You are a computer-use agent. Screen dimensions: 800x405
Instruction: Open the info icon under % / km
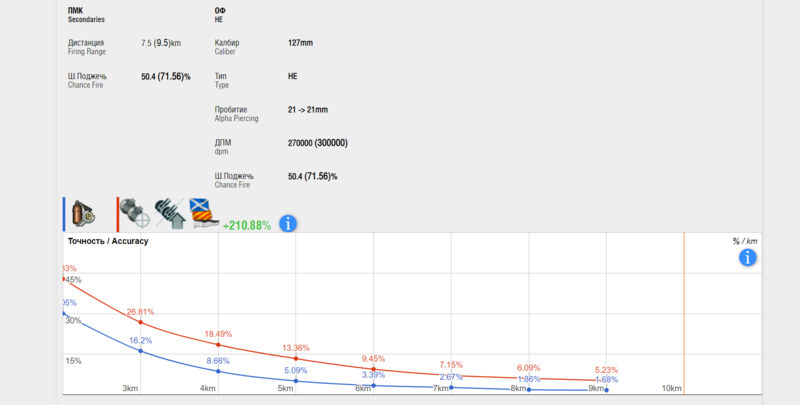click(x=747, y=258)
